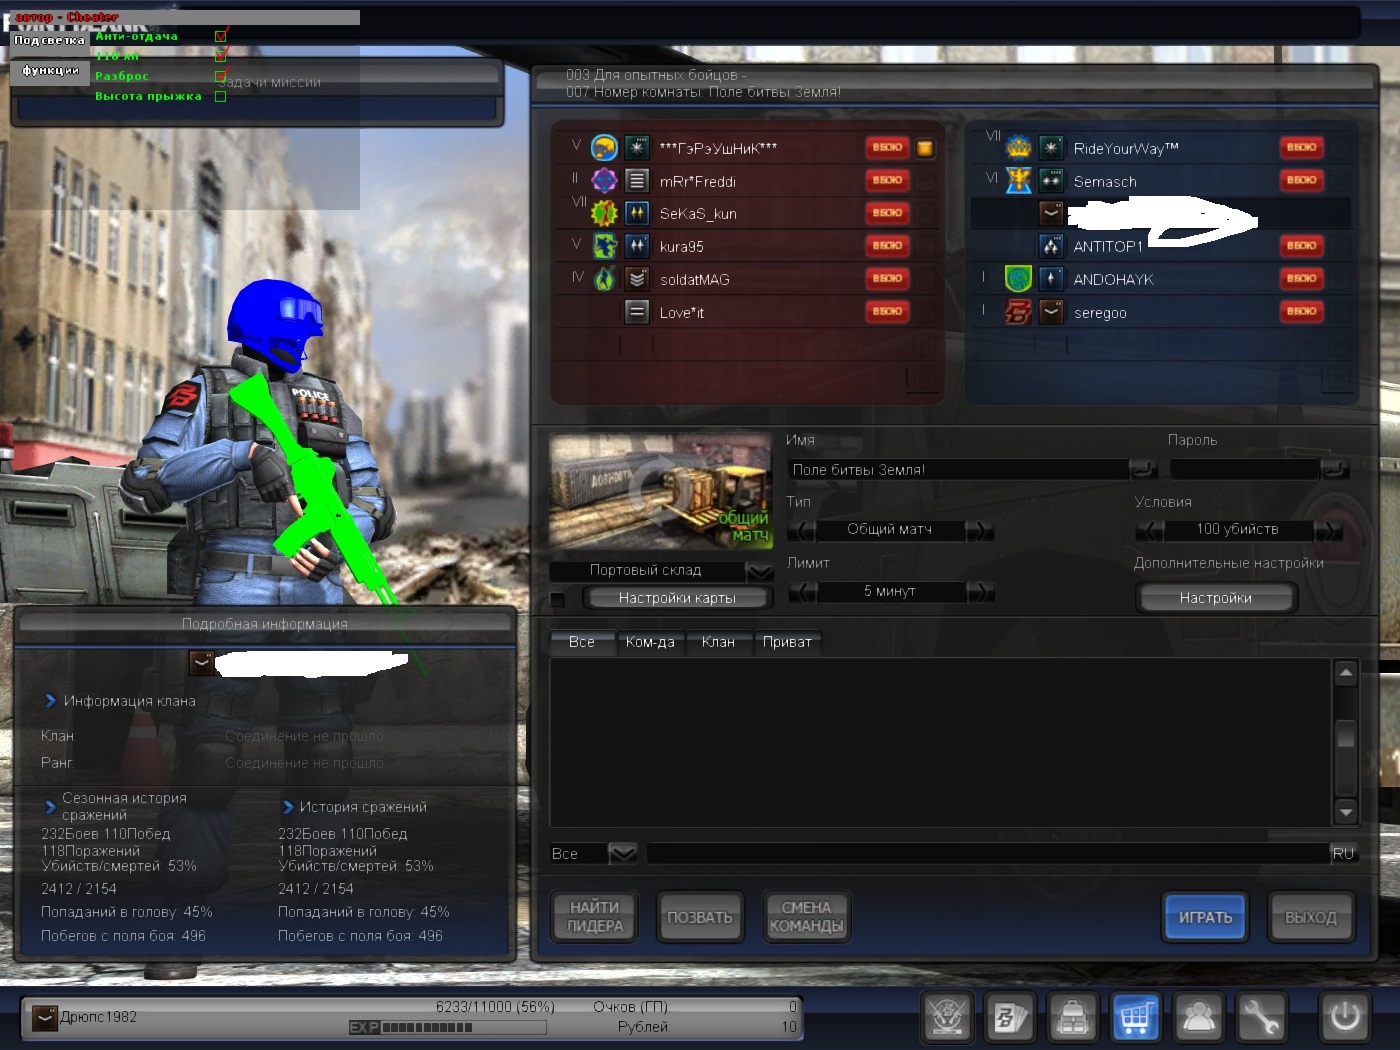Click the power icon to quit

click(1344, 1018)
